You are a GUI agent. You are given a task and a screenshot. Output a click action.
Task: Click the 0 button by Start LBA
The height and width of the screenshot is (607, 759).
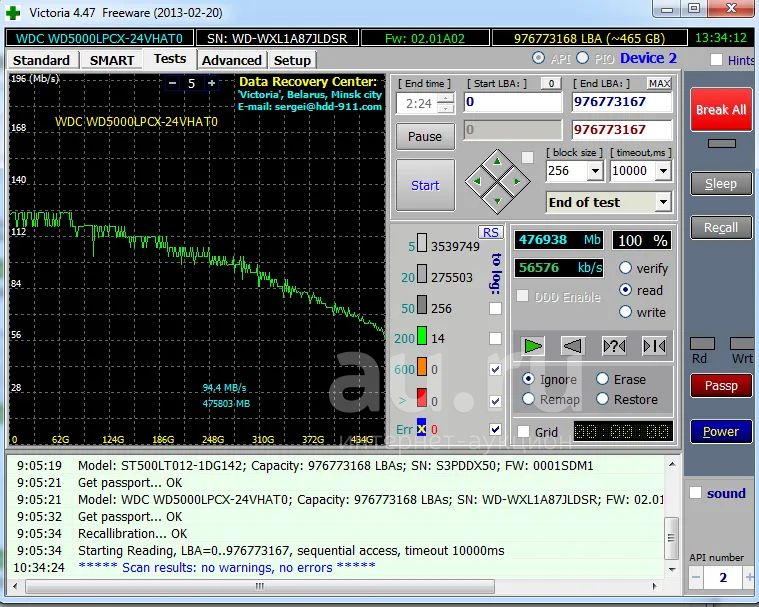[x=551, y=83]
